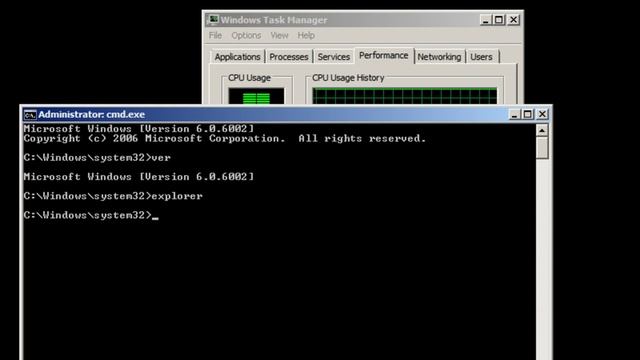This screenshot has width=640, height=360.
Task: Click the Administrator: cmd.exe title text
Action: (91, 115)
